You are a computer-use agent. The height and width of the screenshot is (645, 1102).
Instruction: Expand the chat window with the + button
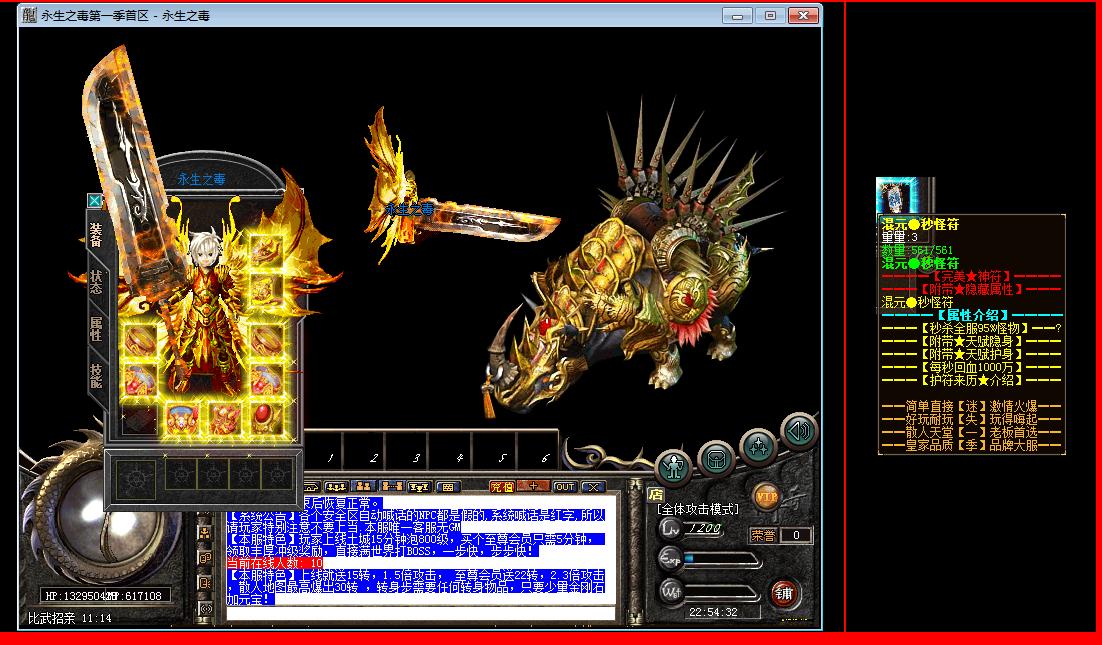(x=533, y=486)
